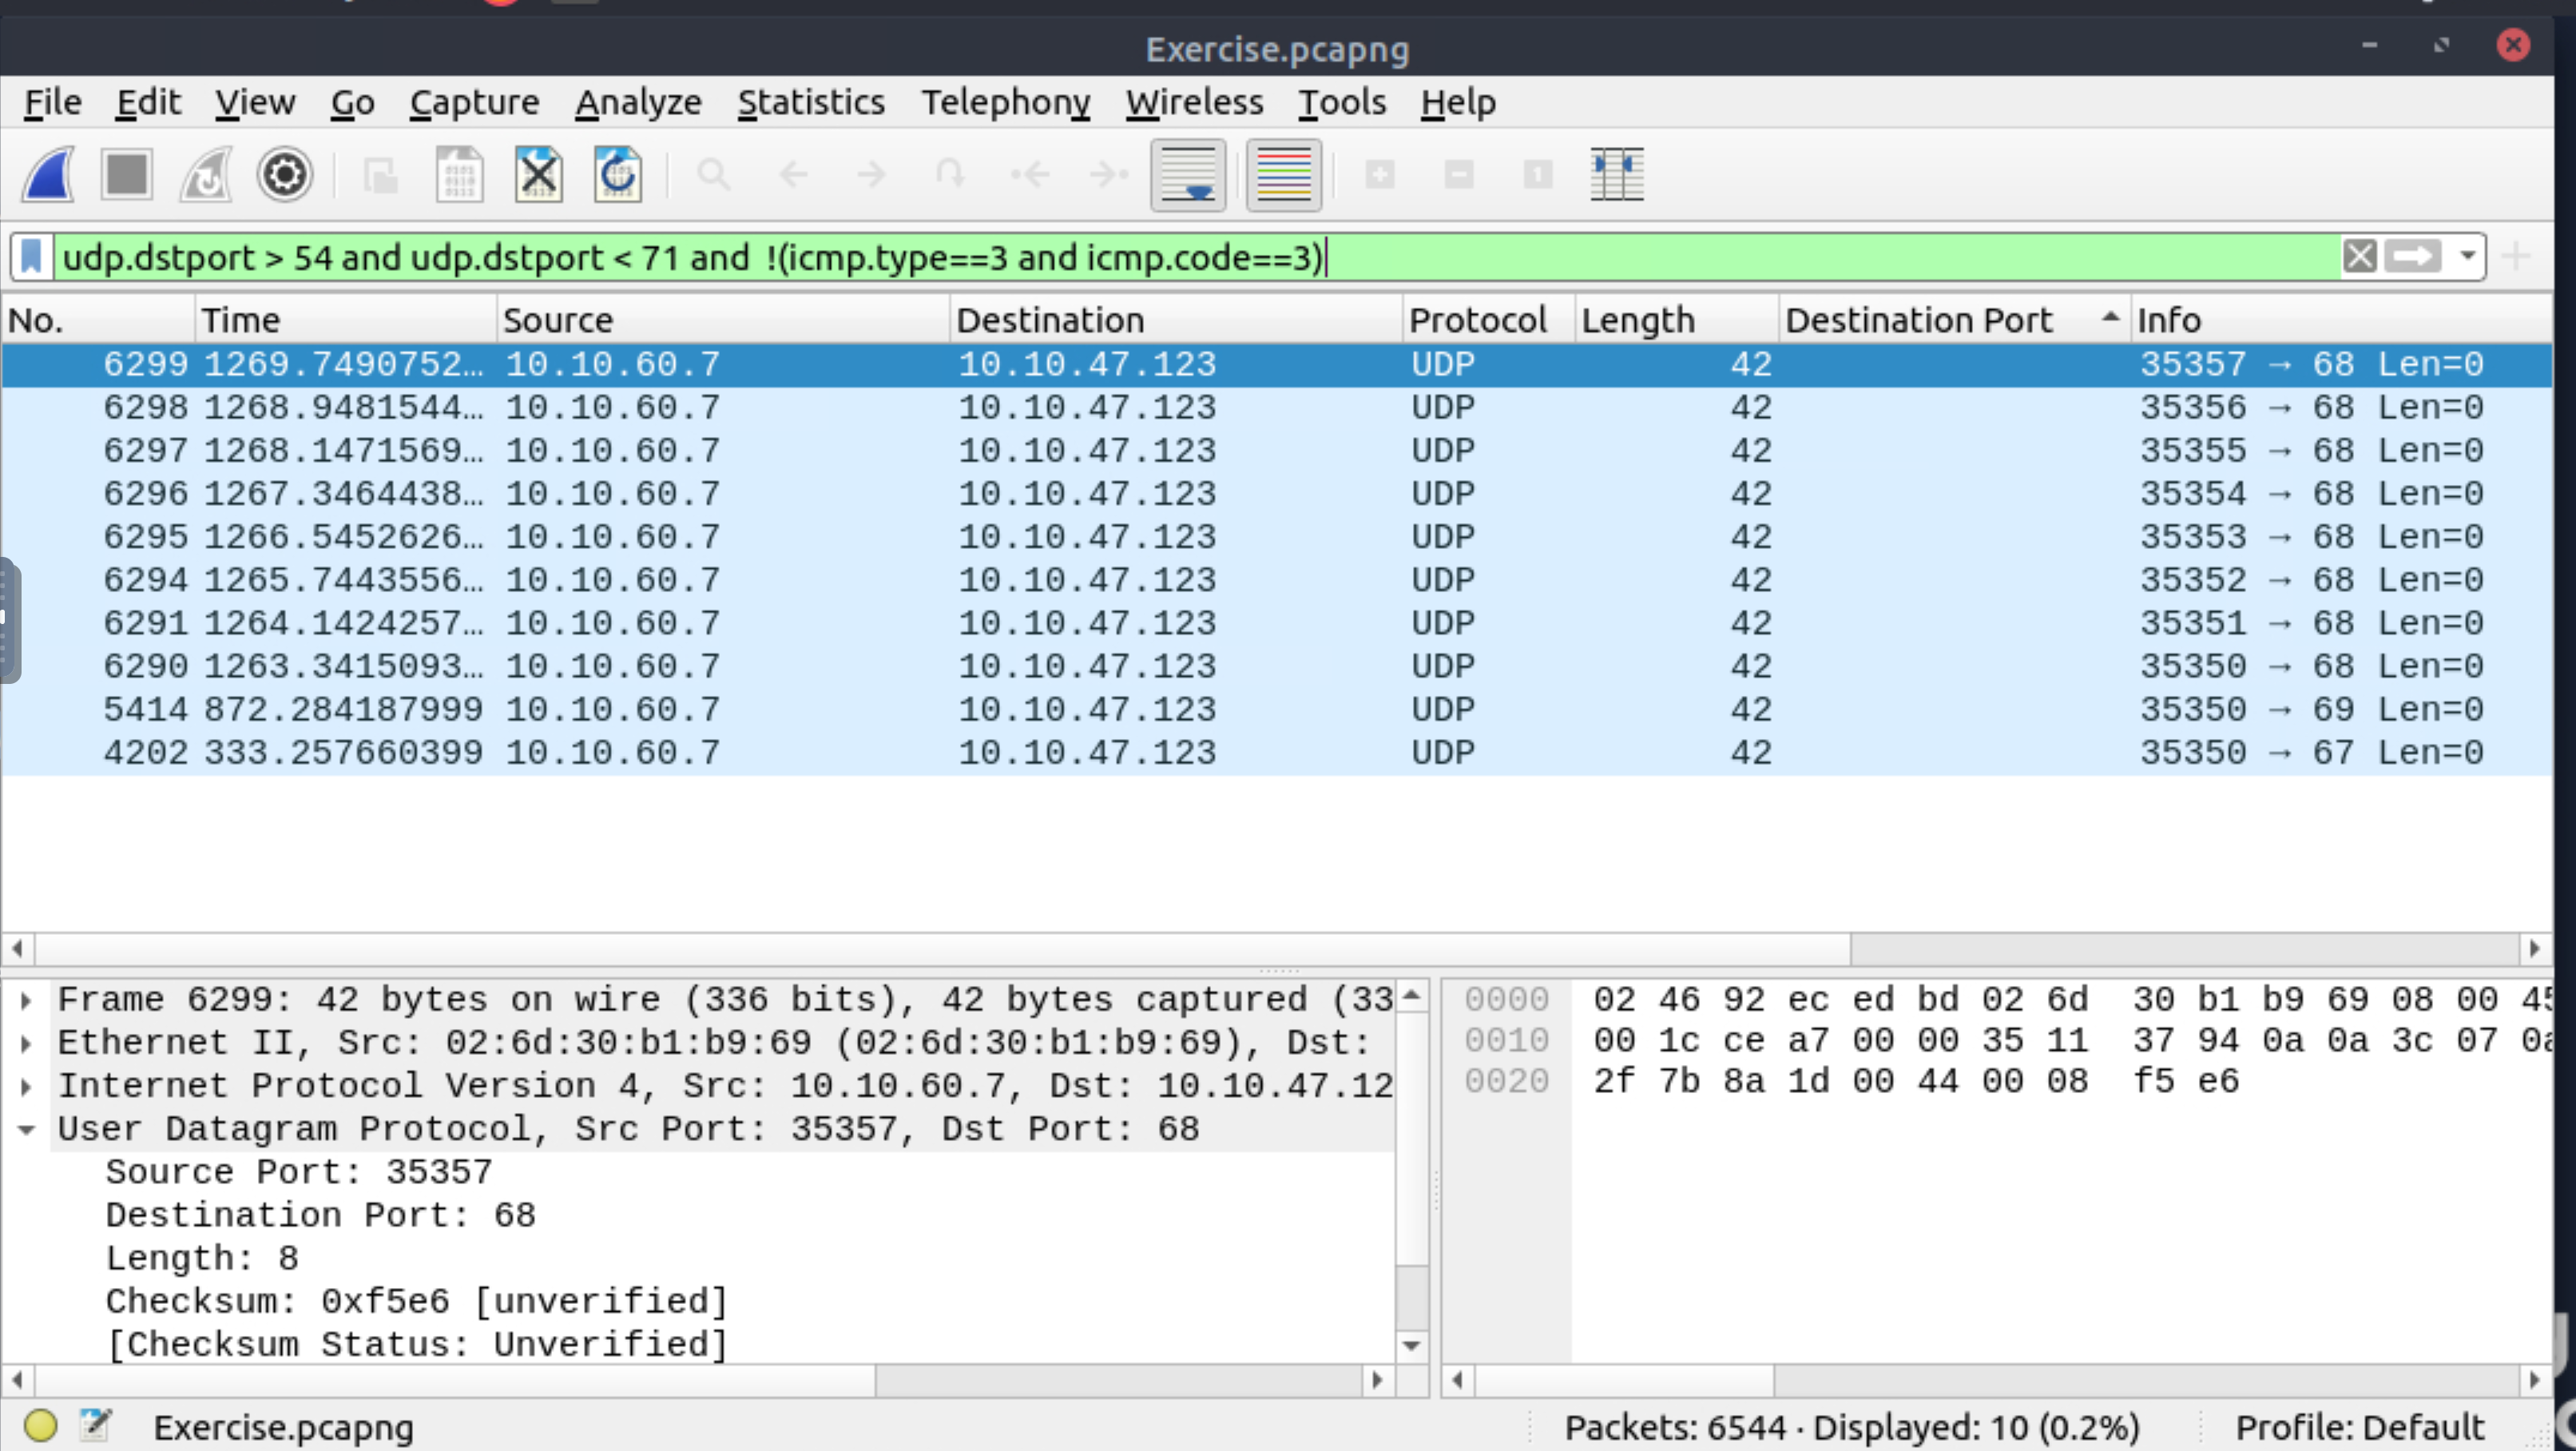Screen dimensions: 2576x1451
Task: Open recent display filters dropdown
Action: pos(2467,257)
